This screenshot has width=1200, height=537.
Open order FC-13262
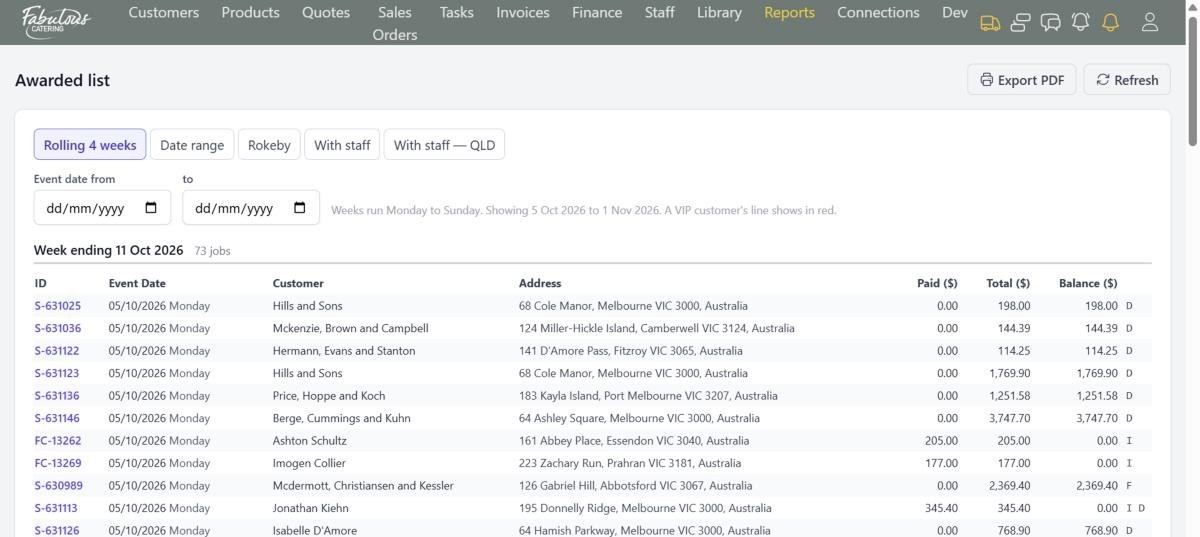click(58, 441)
